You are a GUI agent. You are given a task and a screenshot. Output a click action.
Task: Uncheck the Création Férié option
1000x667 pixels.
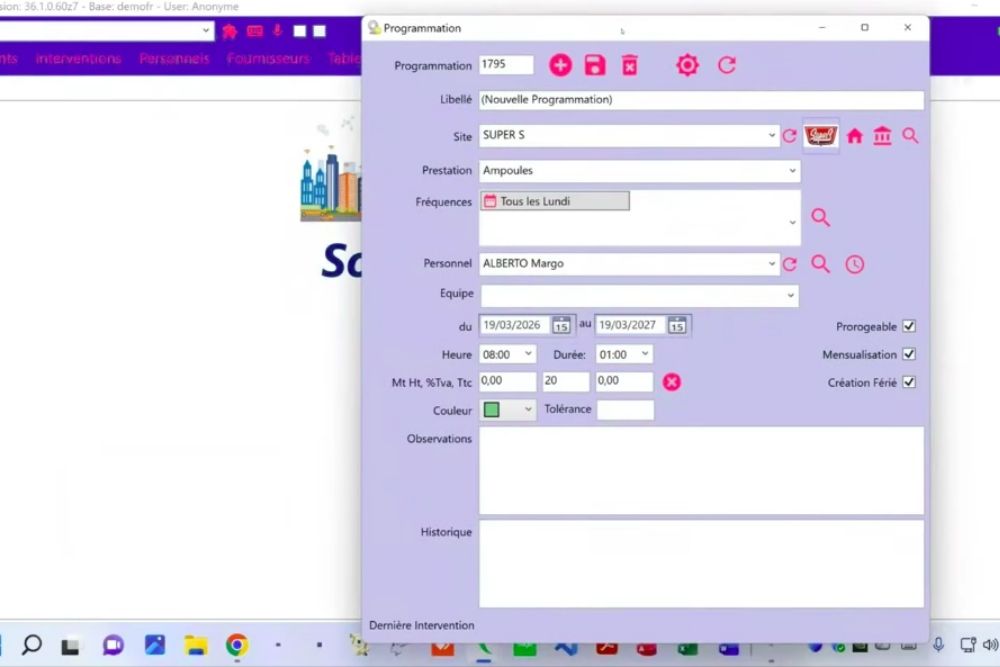[908, 382]
